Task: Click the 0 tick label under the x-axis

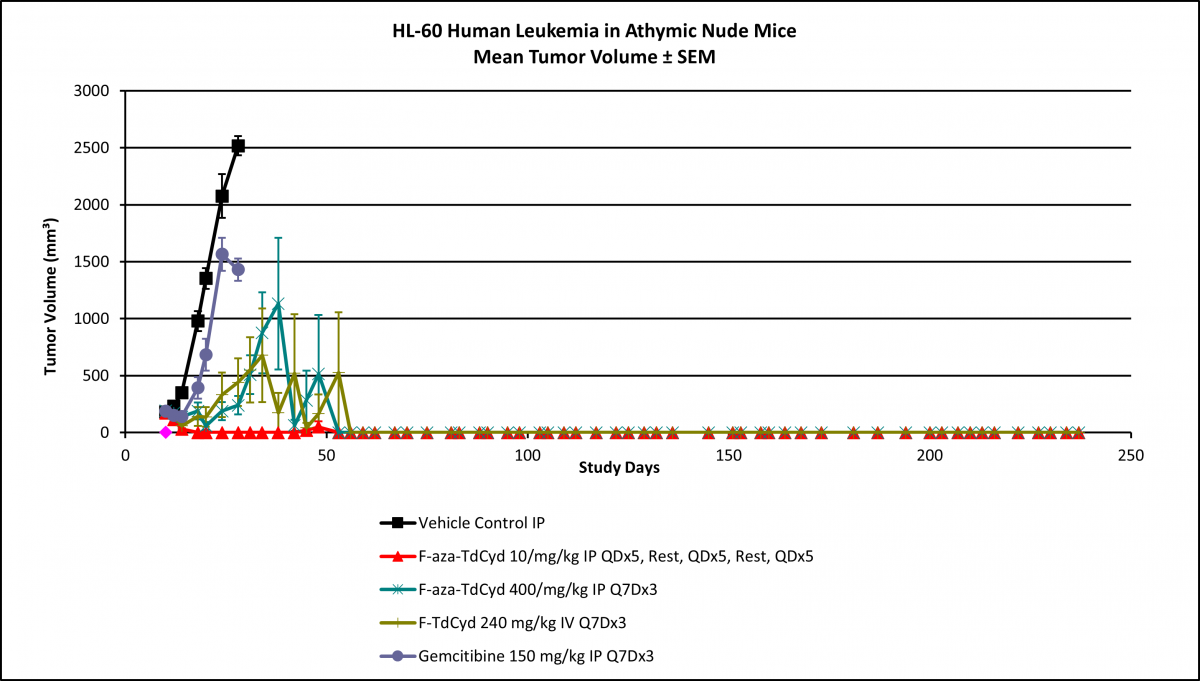Action: [x=125, y=456]
